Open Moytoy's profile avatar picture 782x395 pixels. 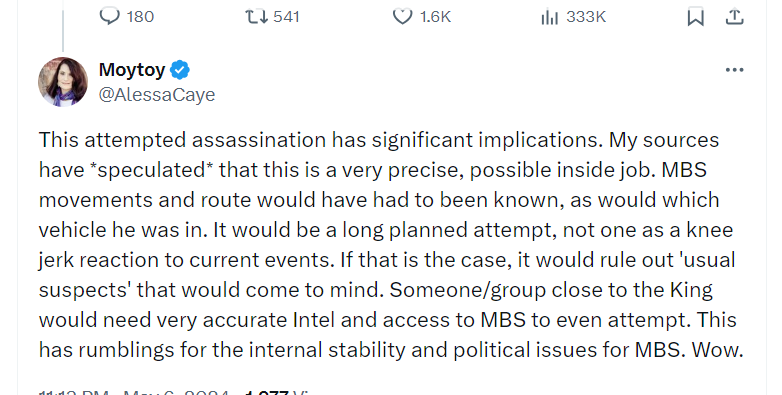[x=63, y=82]
